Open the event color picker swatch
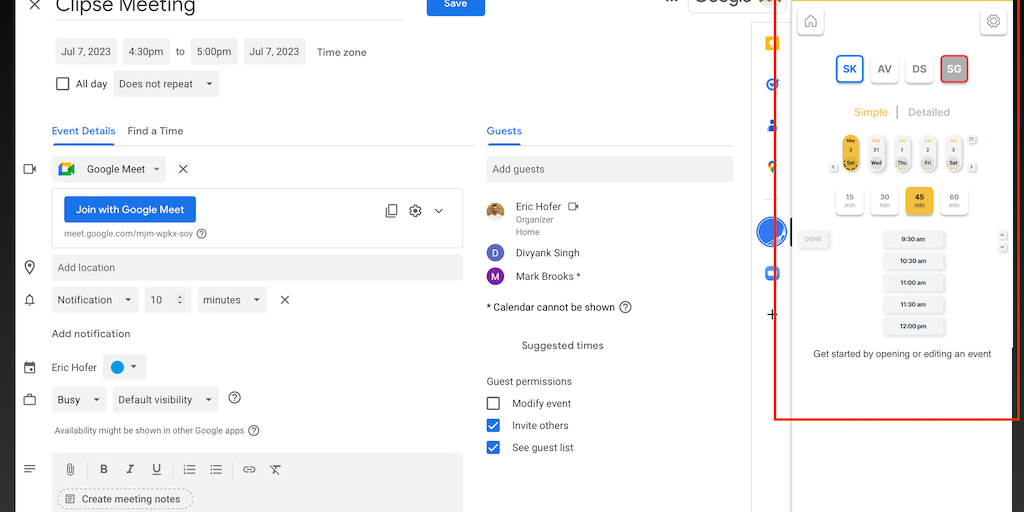1024x512 pixels. 124,367
